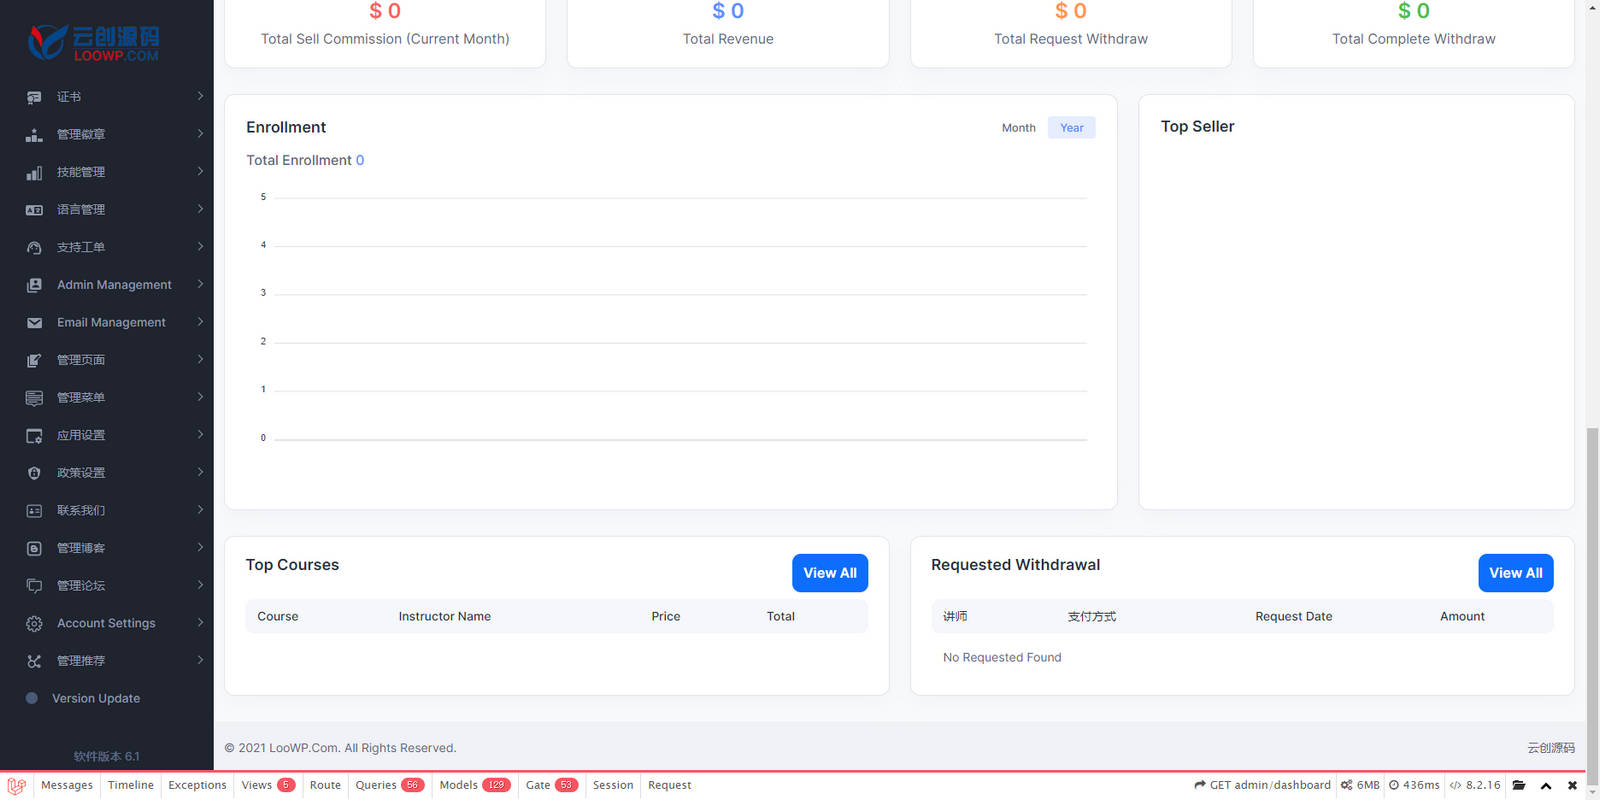Click the 管理页面 edit page icon
The height and width of the screenshot is (800, 1600).
(x=34, y=360)
